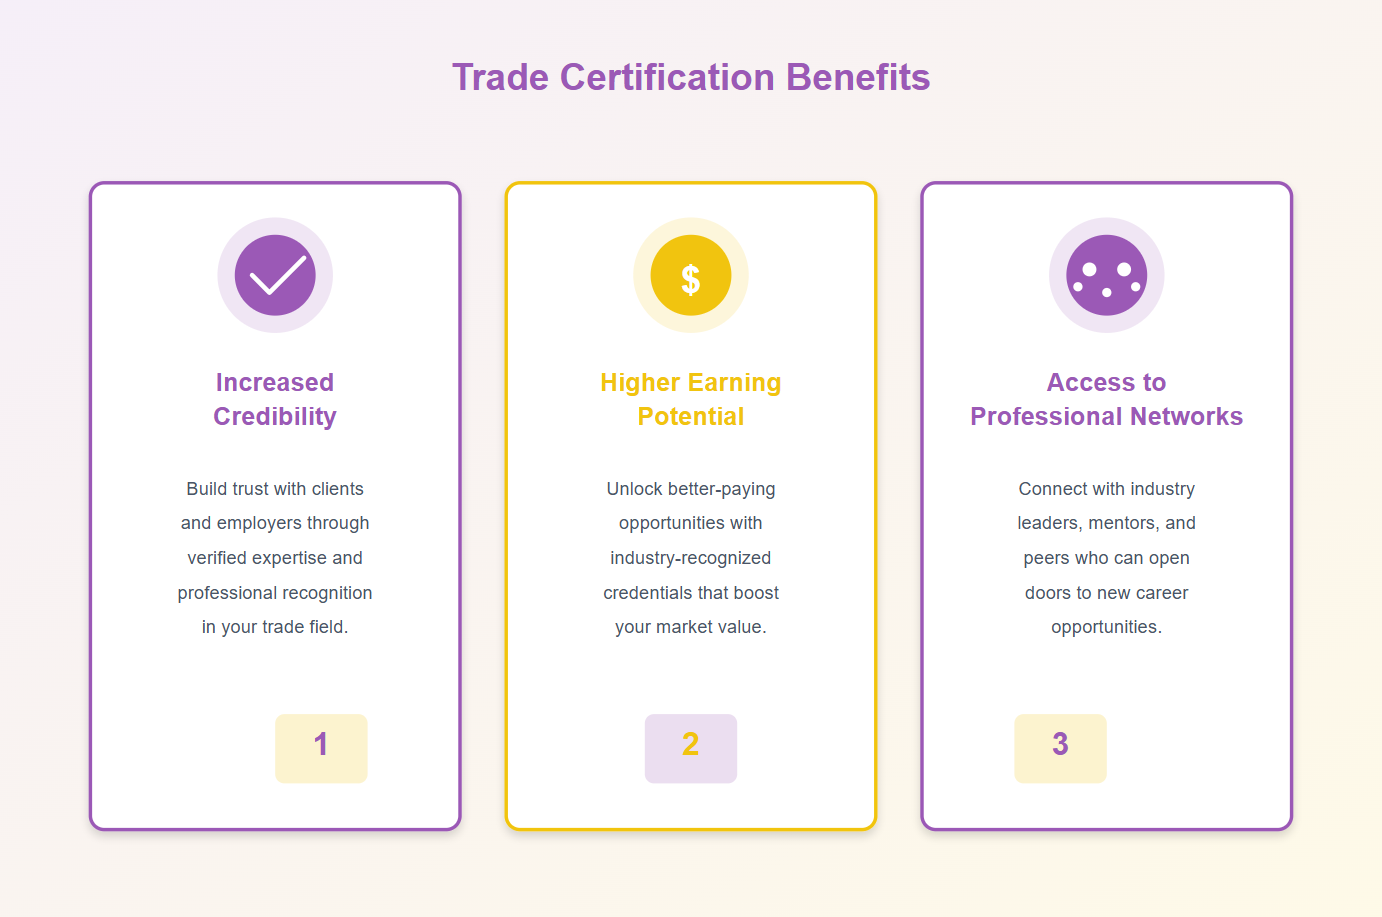Click the number 1 badge
This screenshot has height=917, width=1382.
coord(321,748)
